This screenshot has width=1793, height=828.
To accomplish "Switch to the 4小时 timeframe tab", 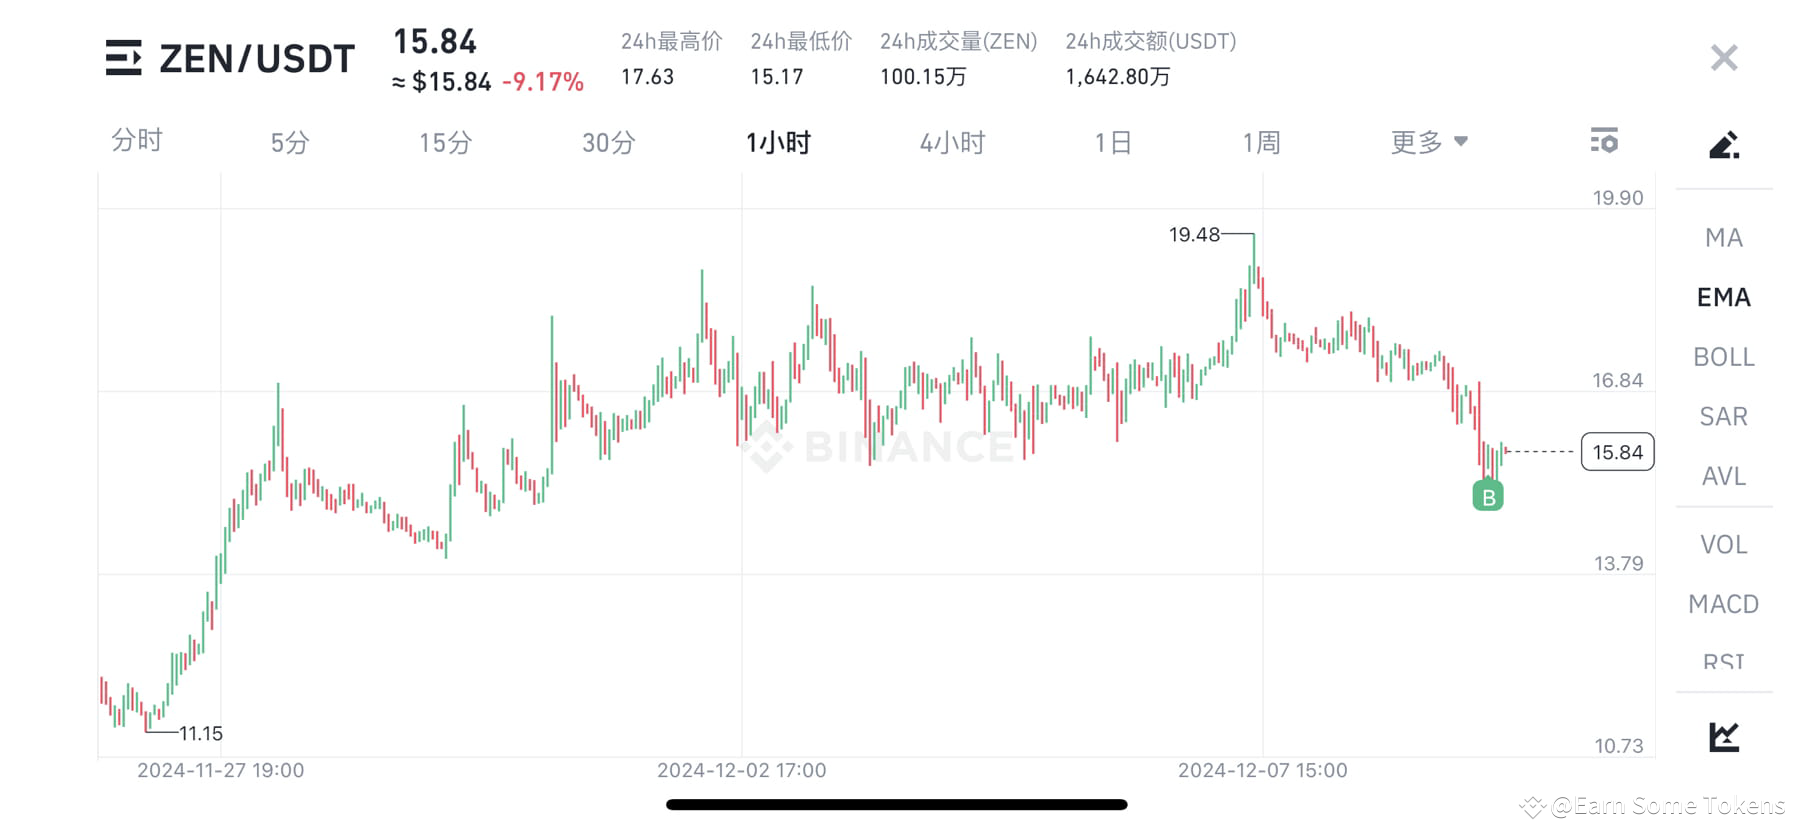I will 951,141.
